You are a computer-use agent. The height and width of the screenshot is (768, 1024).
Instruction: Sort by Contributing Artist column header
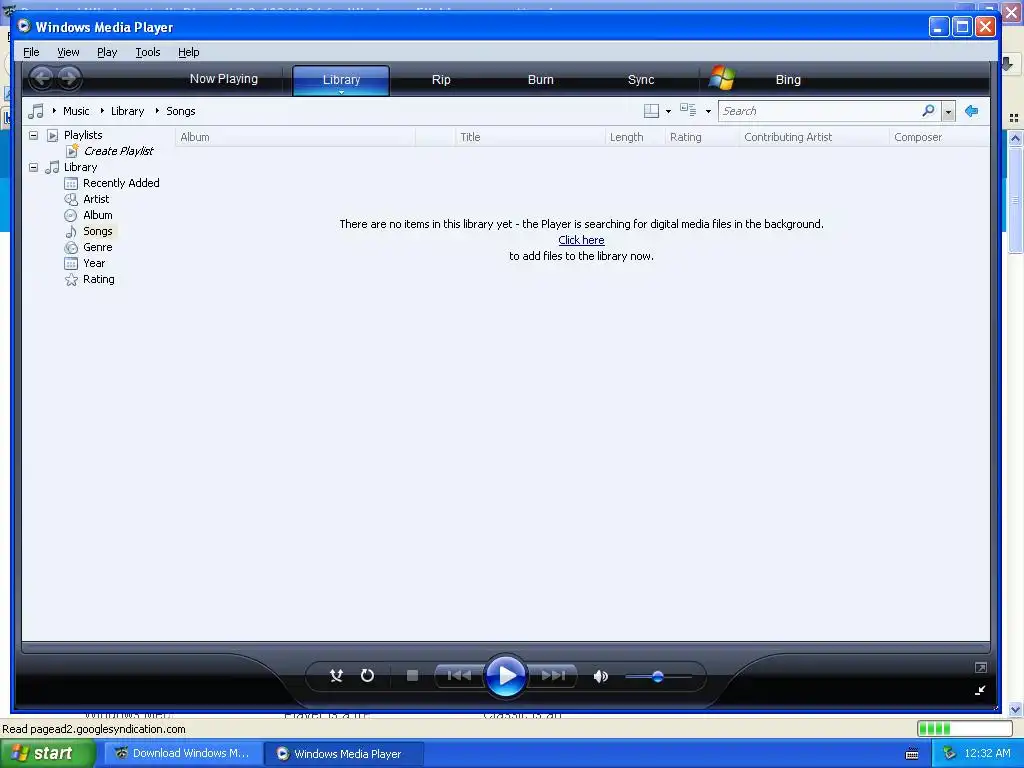(814, 137)
